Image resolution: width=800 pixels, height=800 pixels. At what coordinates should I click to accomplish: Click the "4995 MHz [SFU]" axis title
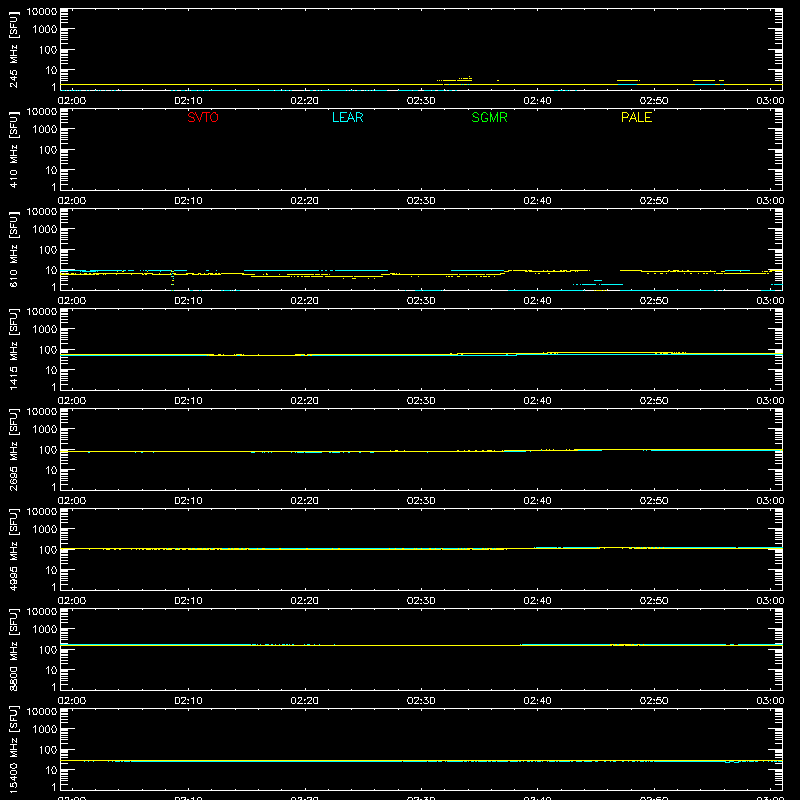(x=13, y=550)
